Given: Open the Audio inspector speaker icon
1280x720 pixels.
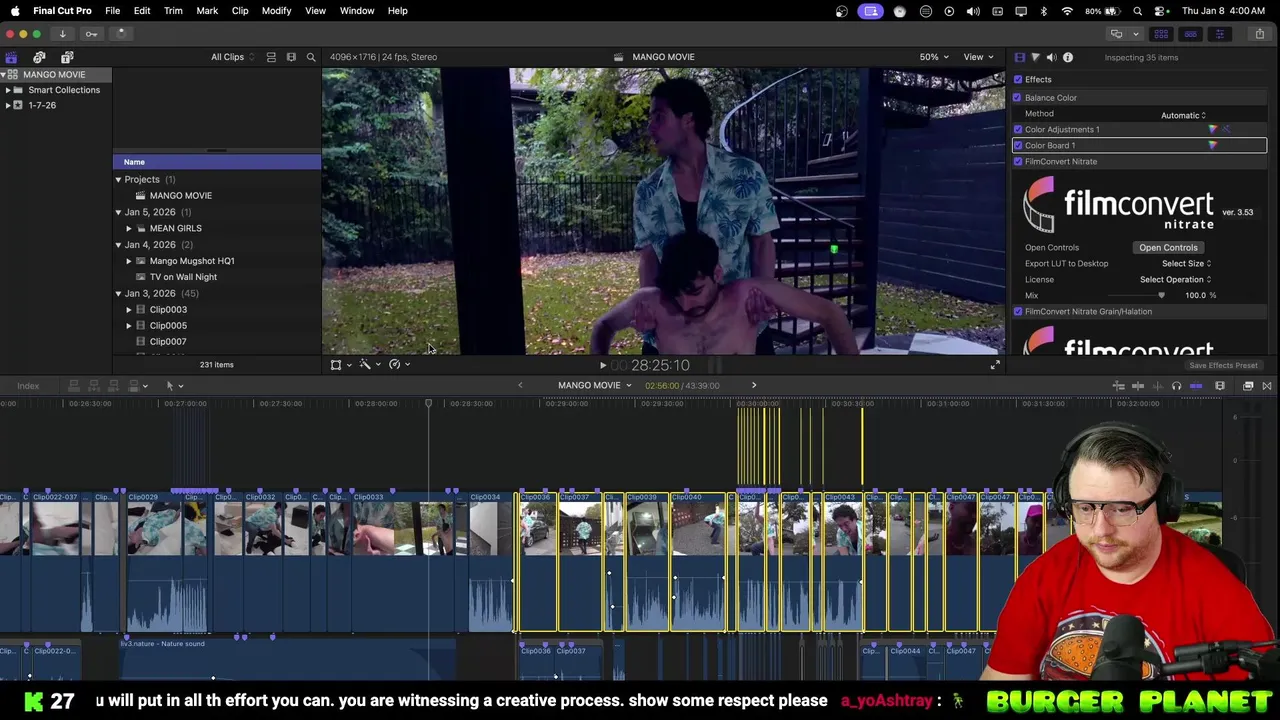Looking at the screenshot, I should pyautogui.click(x=1051, y=57).
